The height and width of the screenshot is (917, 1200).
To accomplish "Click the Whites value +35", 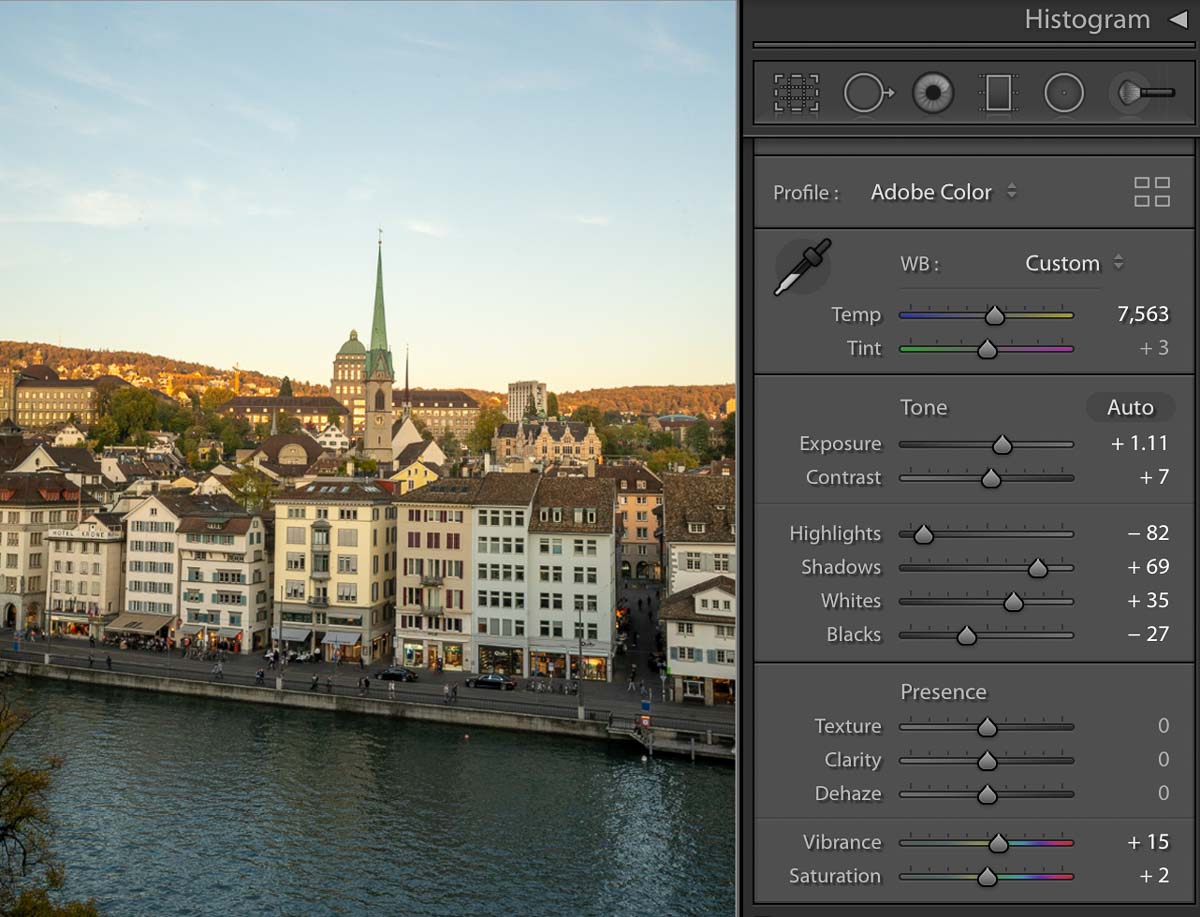I will coord(1148,600).
